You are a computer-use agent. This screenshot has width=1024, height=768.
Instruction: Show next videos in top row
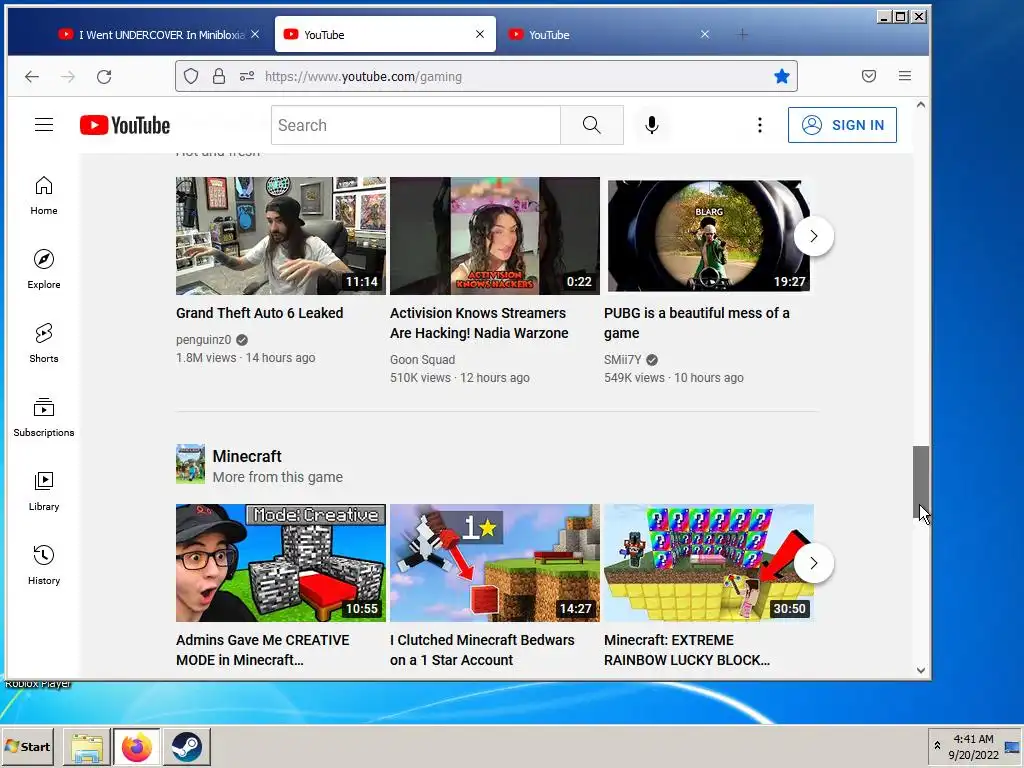click(813, 236)
